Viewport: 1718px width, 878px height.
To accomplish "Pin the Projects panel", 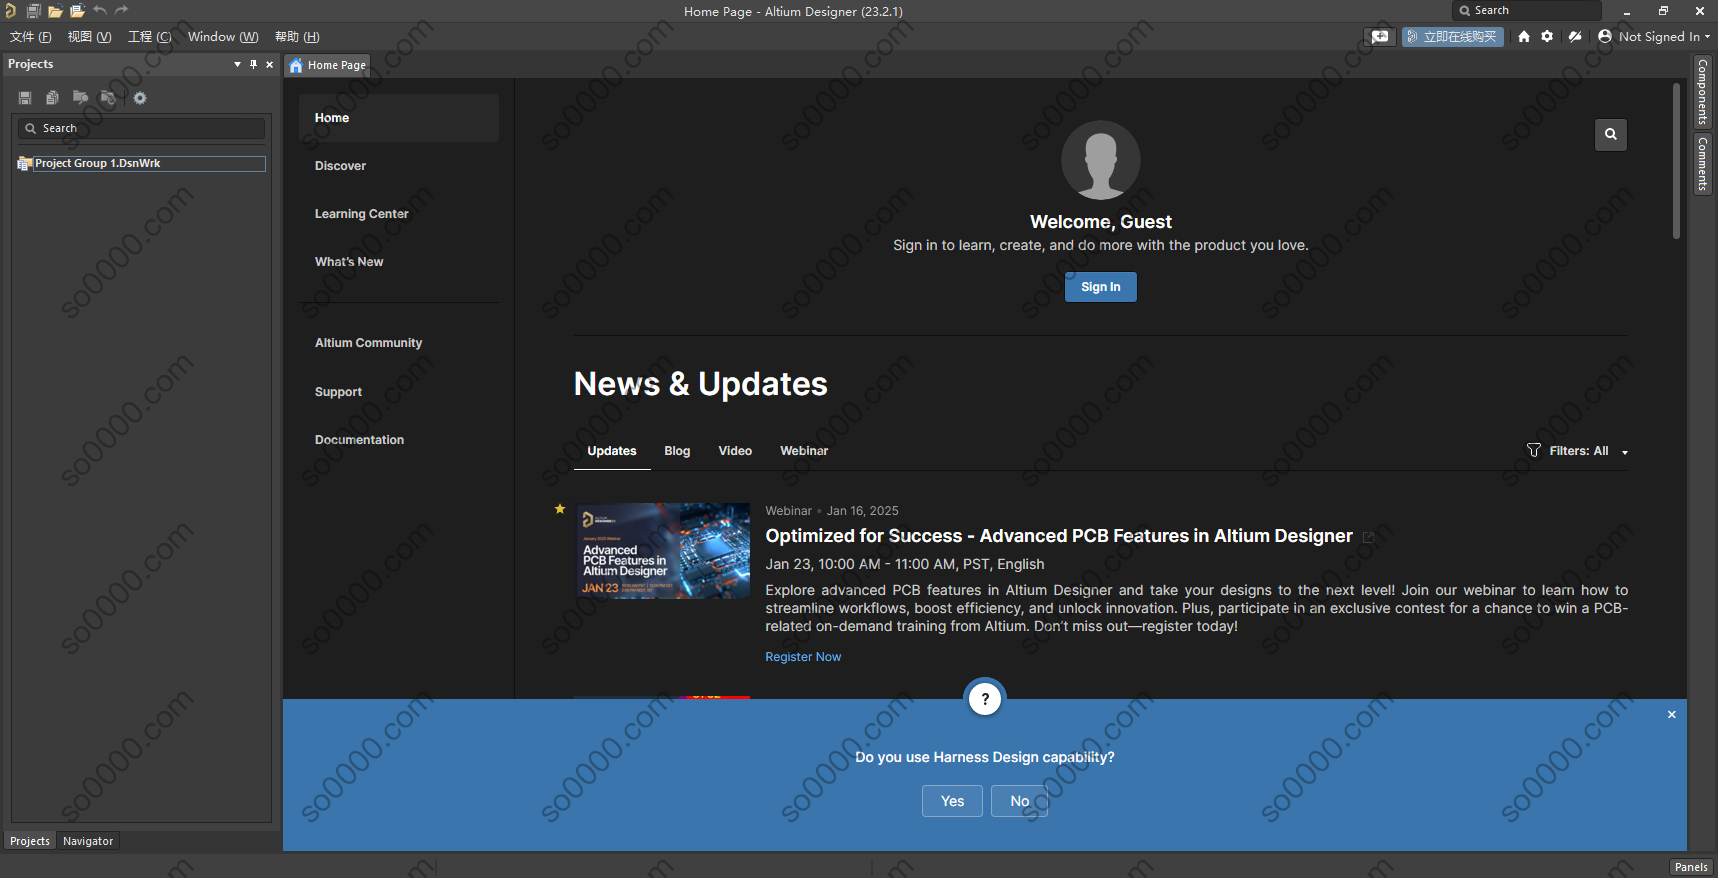I will tap(253, 64).
